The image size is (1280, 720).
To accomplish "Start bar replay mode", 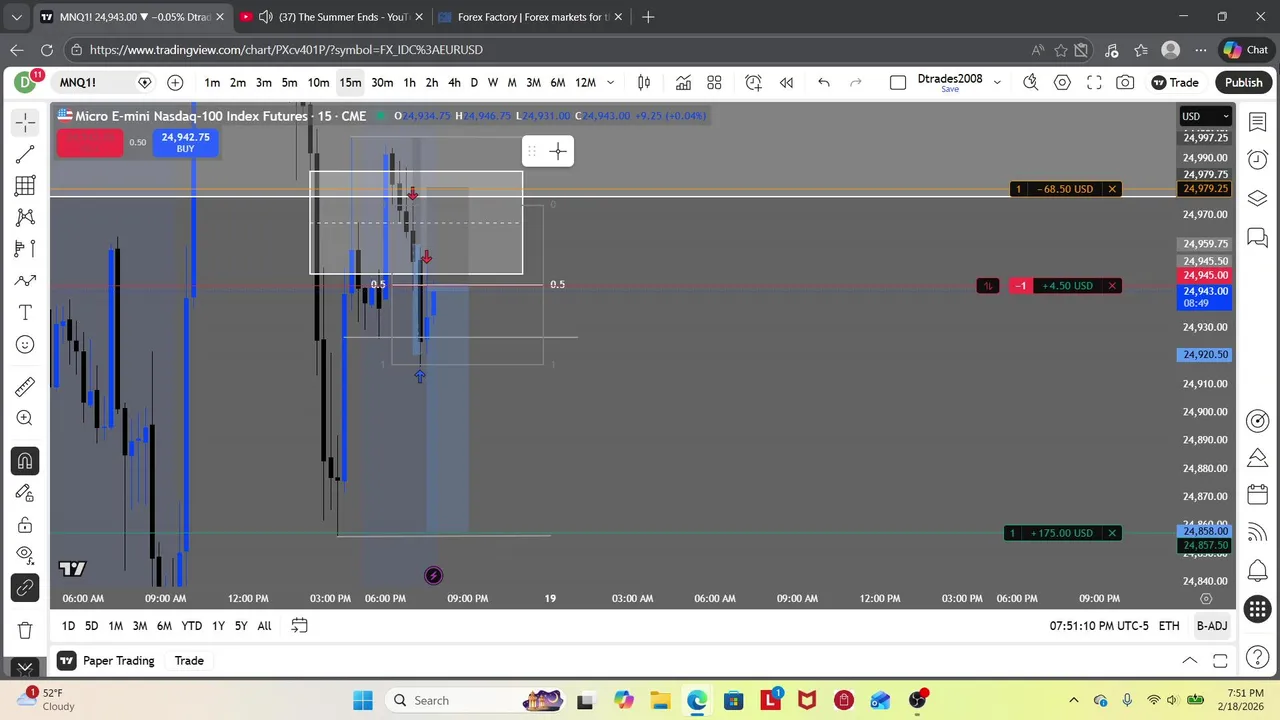I will click(786, 82).
